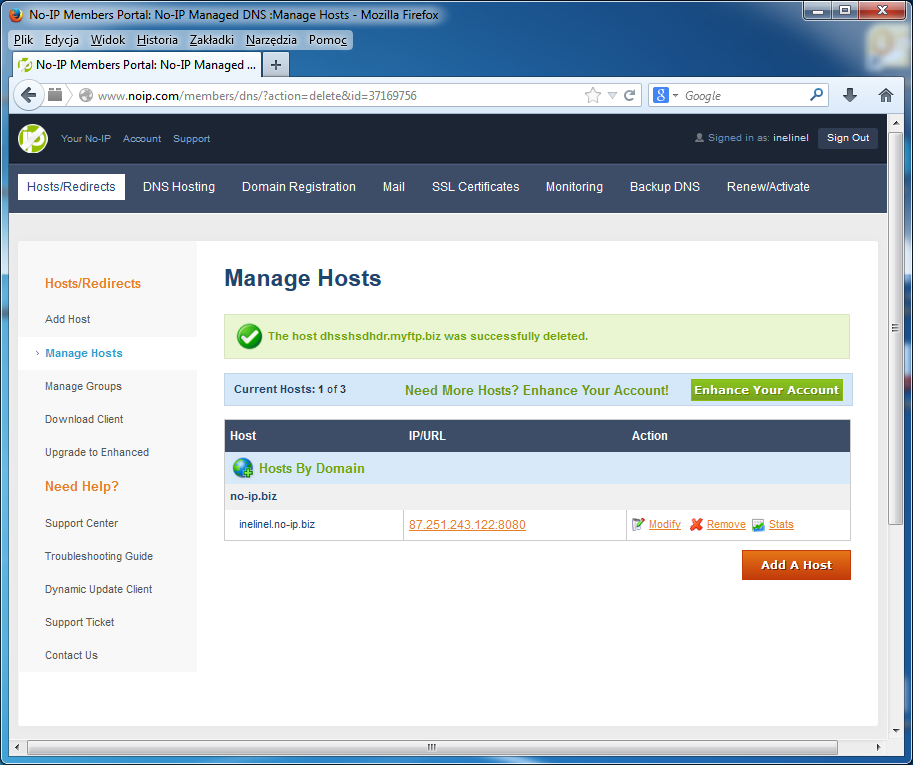Image resolution: width=913 pixels, height=765 pixels.
Task: Open the Backup DNS tab
Action: pyautogui.click(x=665, y=187)
